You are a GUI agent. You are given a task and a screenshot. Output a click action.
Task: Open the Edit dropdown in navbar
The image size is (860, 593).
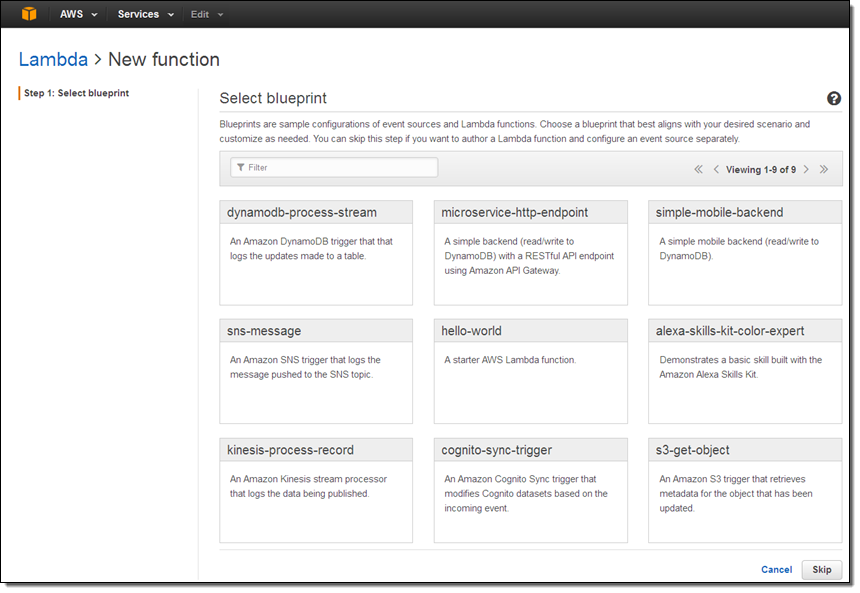point(207,14)
